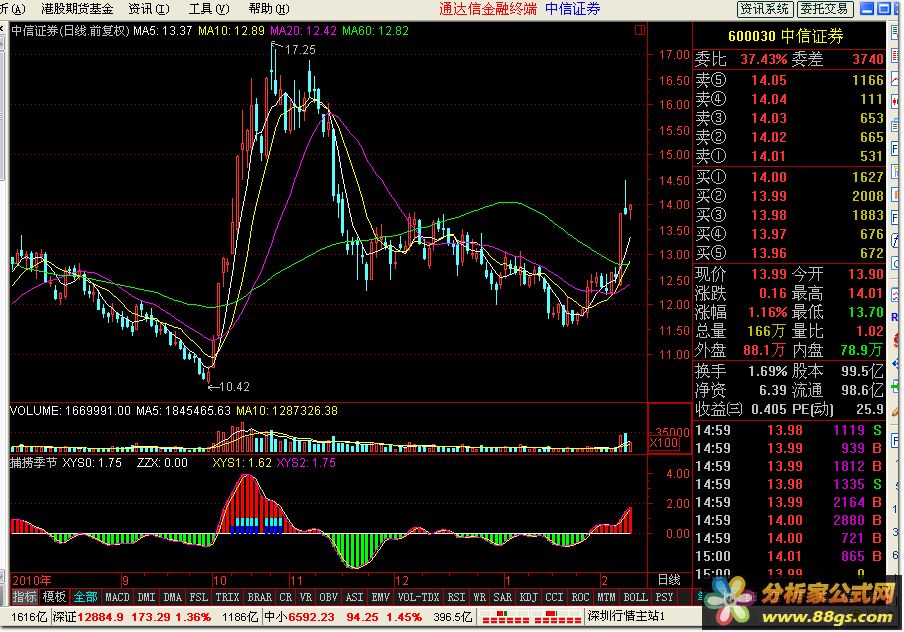Click the MA5: 13.37 label
Image resolution: width=904 pixels, height=632 pixels.
[x=163, y=31]
